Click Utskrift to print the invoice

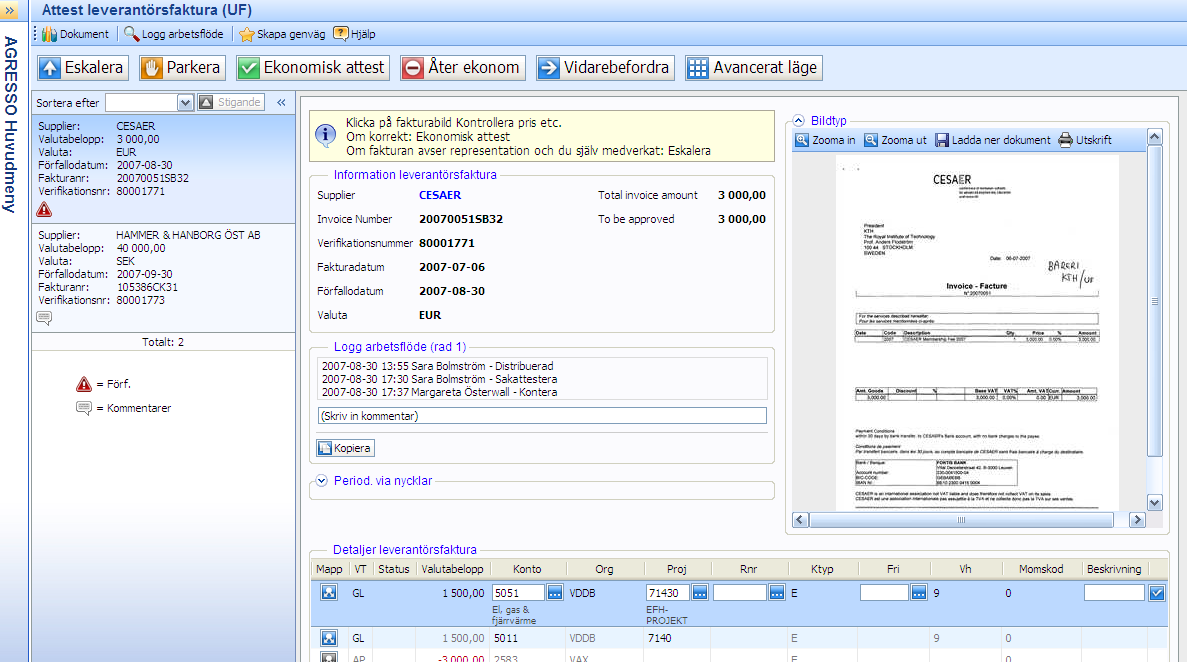pos(1085,140)
